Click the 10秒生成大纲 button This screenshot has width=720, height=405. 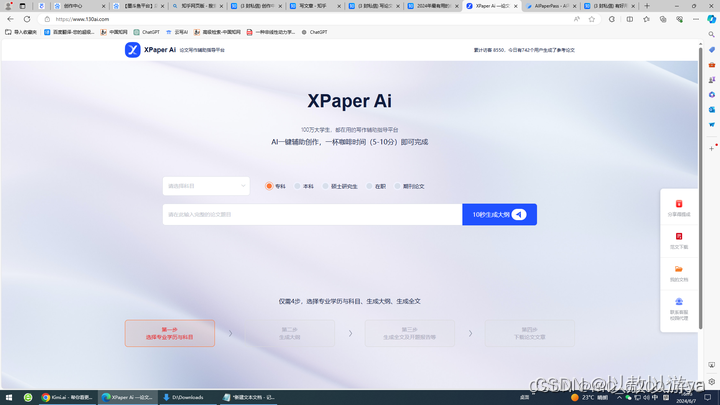pyautogui.click(x=500, y=214)
